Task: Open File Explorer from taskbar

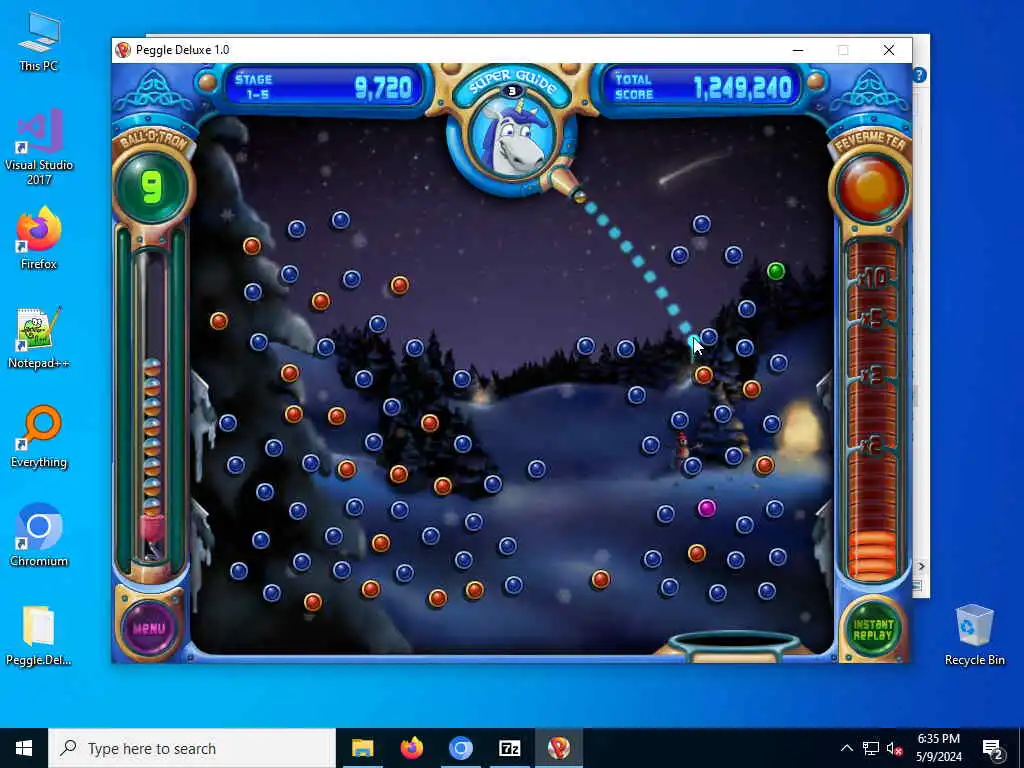Action: pyautogui.click(x=362, y=748)
